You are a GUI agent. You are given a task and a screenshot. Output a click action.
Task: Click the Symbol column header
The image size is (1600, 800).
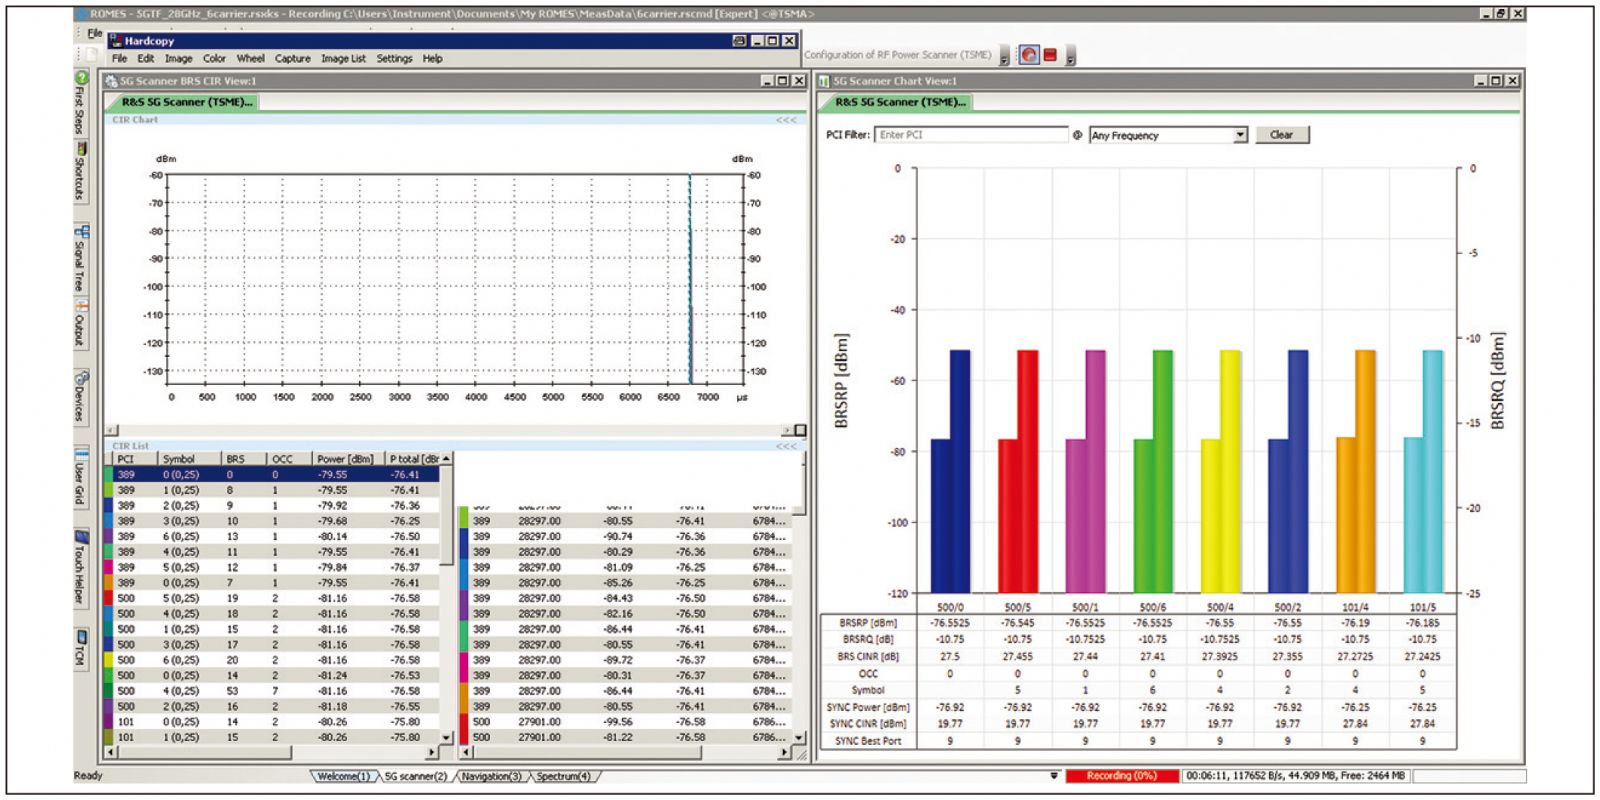click(190, 459)
